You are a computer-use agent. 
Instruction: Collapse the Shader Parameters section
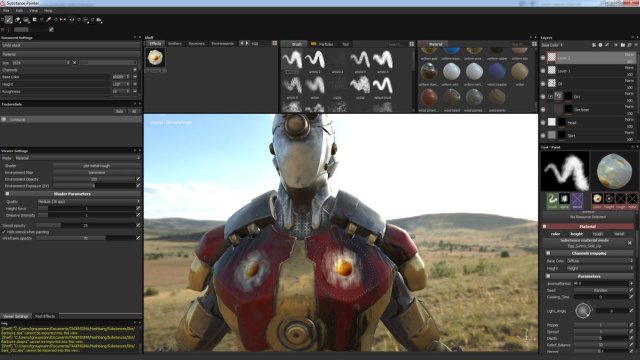[7, 194]
